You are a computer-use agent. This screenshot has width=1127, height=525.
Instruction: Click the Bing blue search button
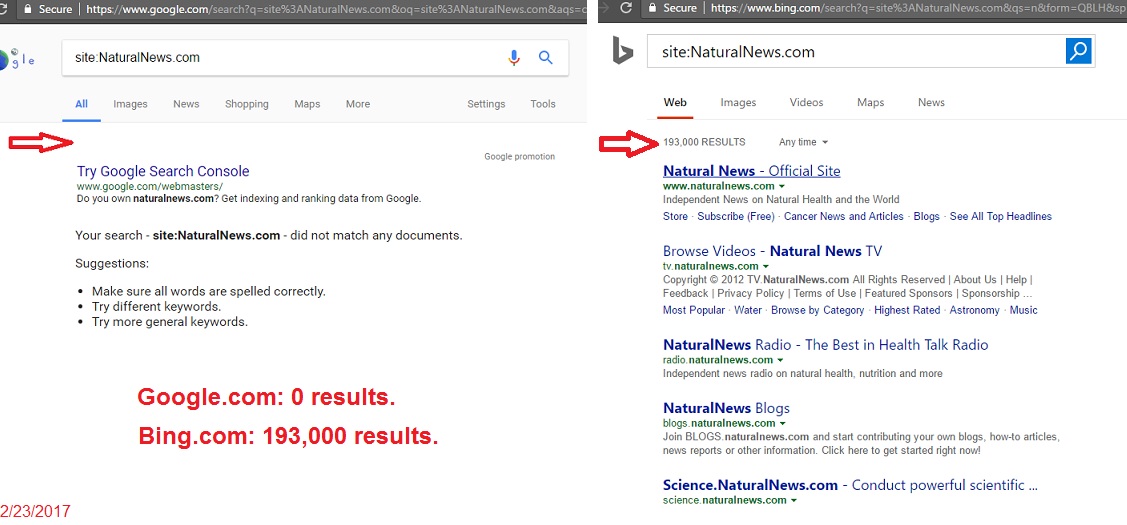1079,52
